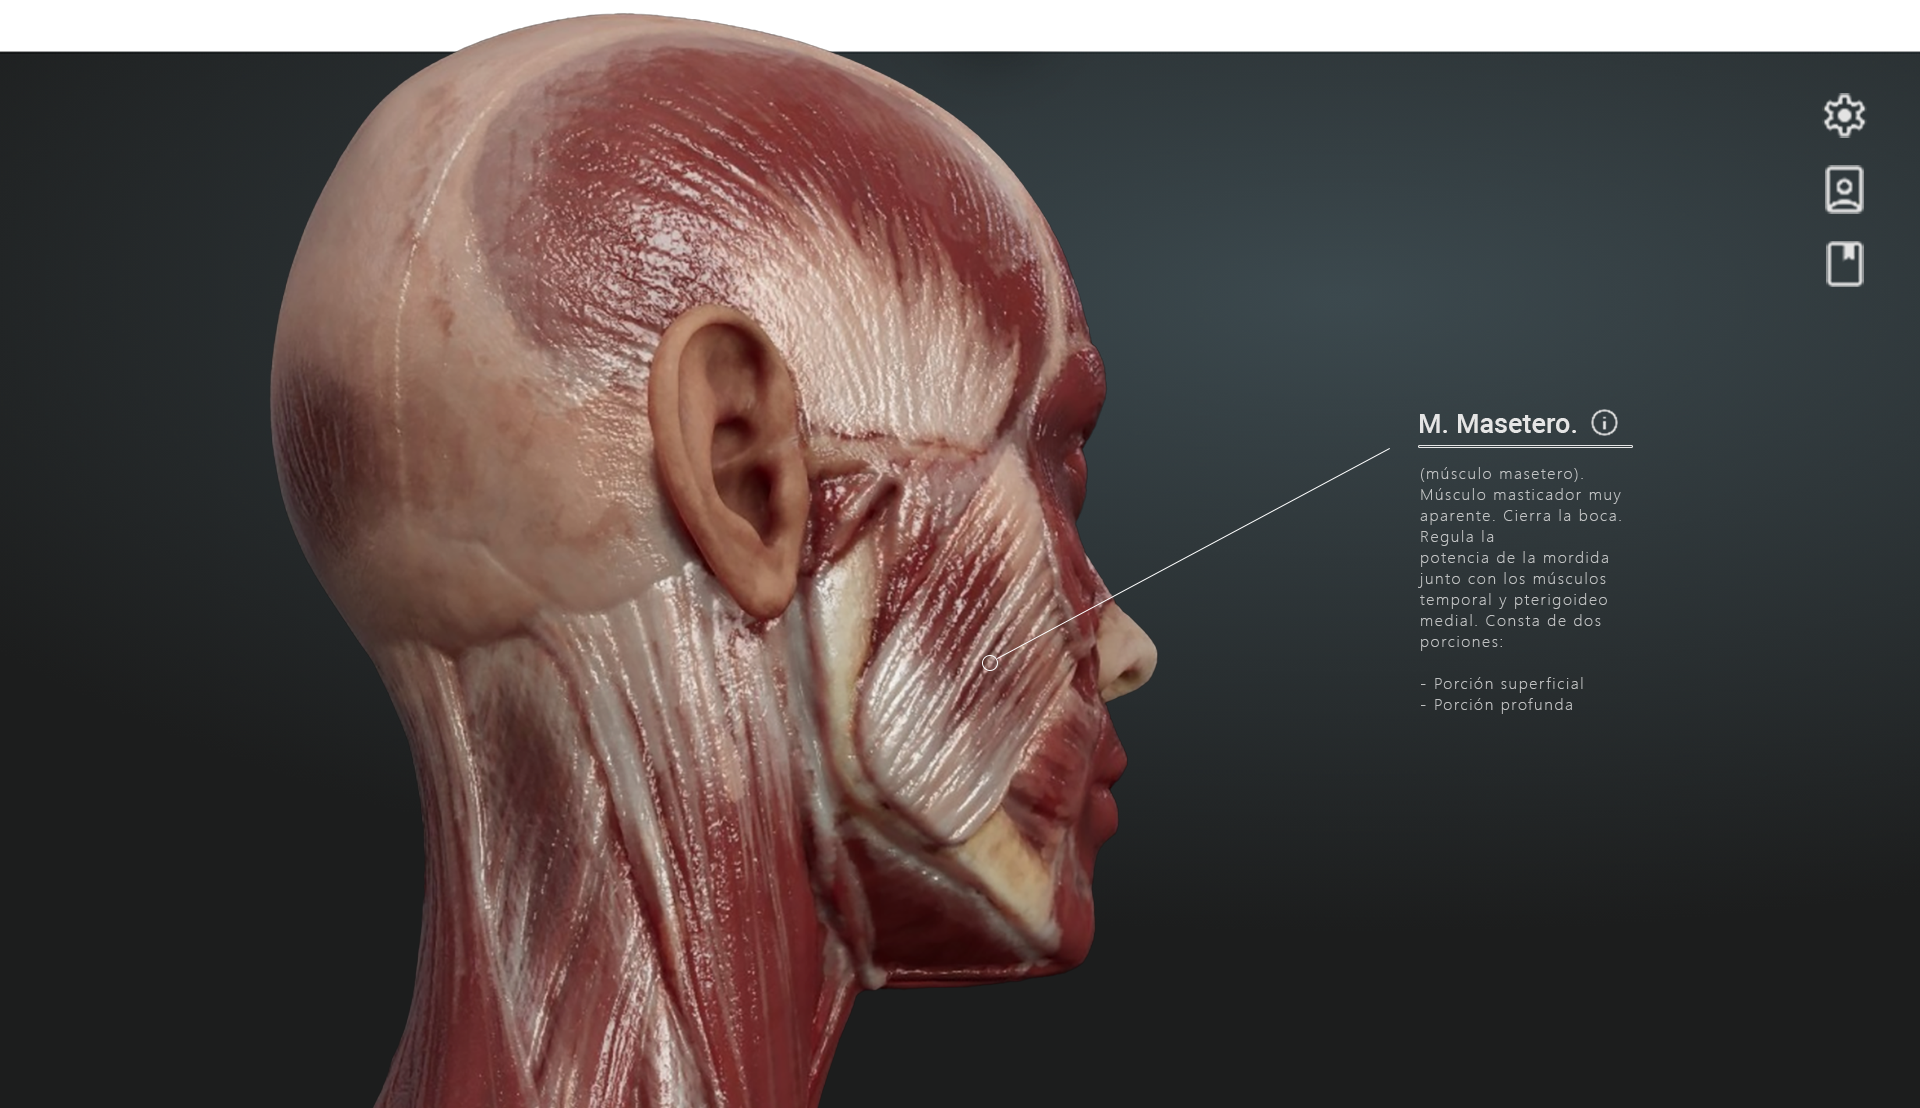This screenshot has height=1108, width=1920.
Task: Click the info icon beside M. Masetero
Action: pyautogui.click(x=1604, y=423)
